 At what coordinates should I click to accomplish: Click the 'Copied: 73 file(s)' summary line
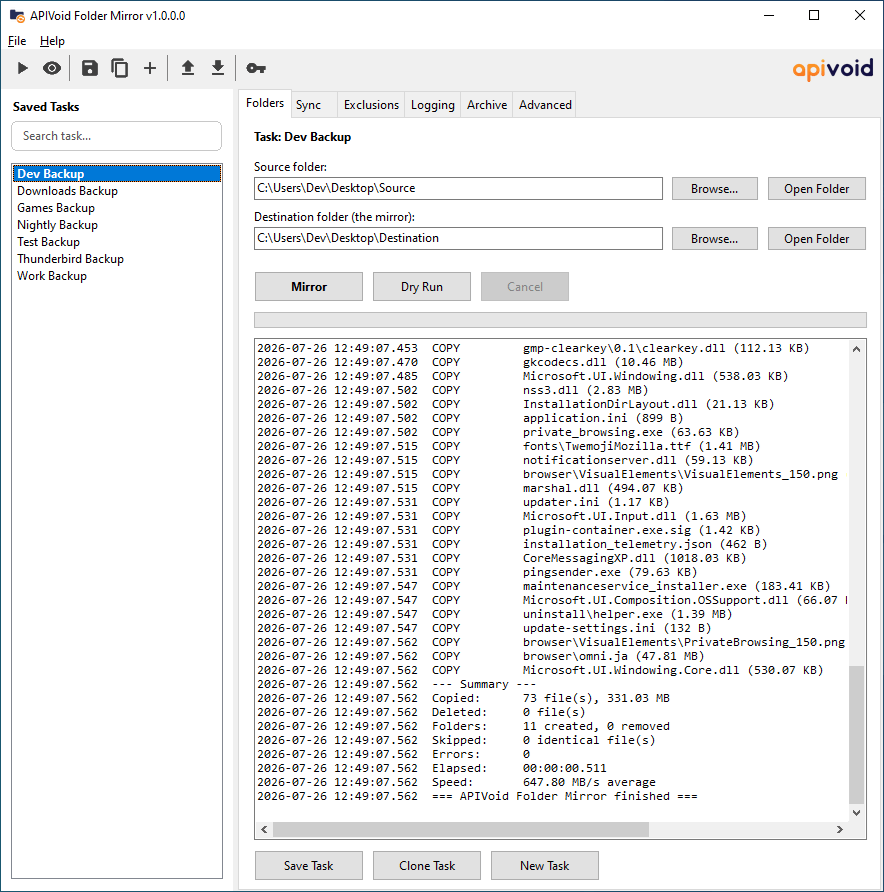(464, 698)
